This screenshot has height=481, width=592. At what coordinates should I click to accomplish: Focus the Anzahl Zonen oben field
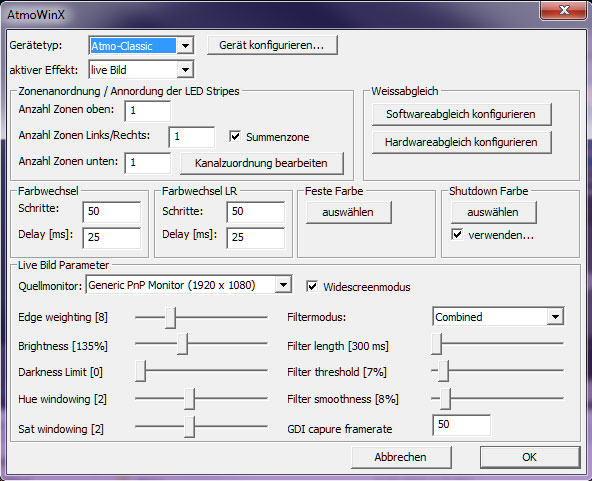coord(148,111)
